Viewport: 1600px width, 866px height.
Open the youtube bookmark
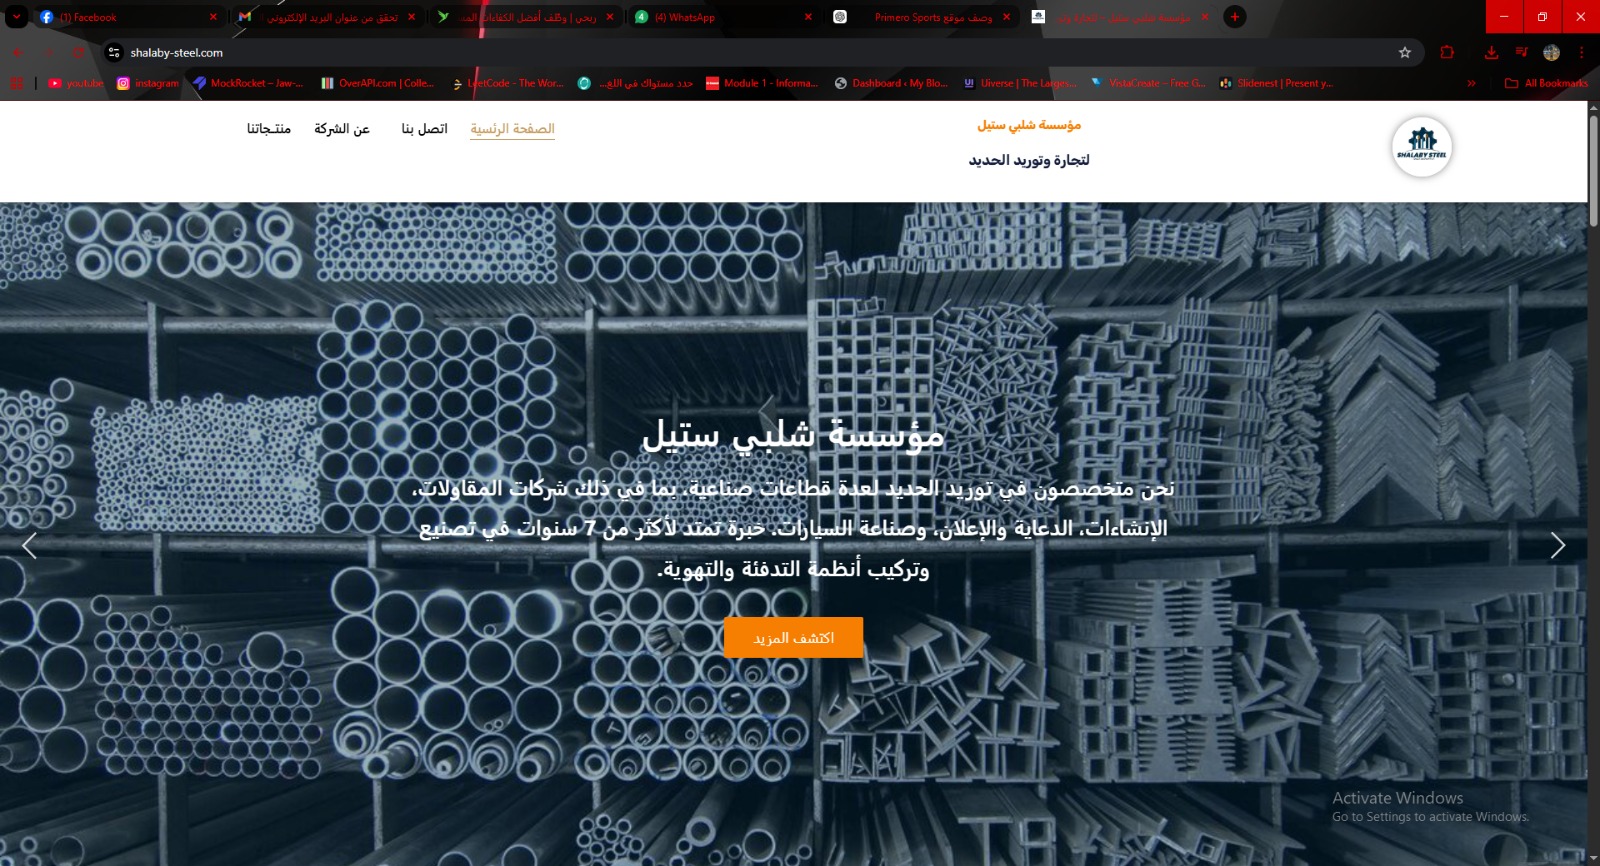pyautogui.click(x=76, y=83)
